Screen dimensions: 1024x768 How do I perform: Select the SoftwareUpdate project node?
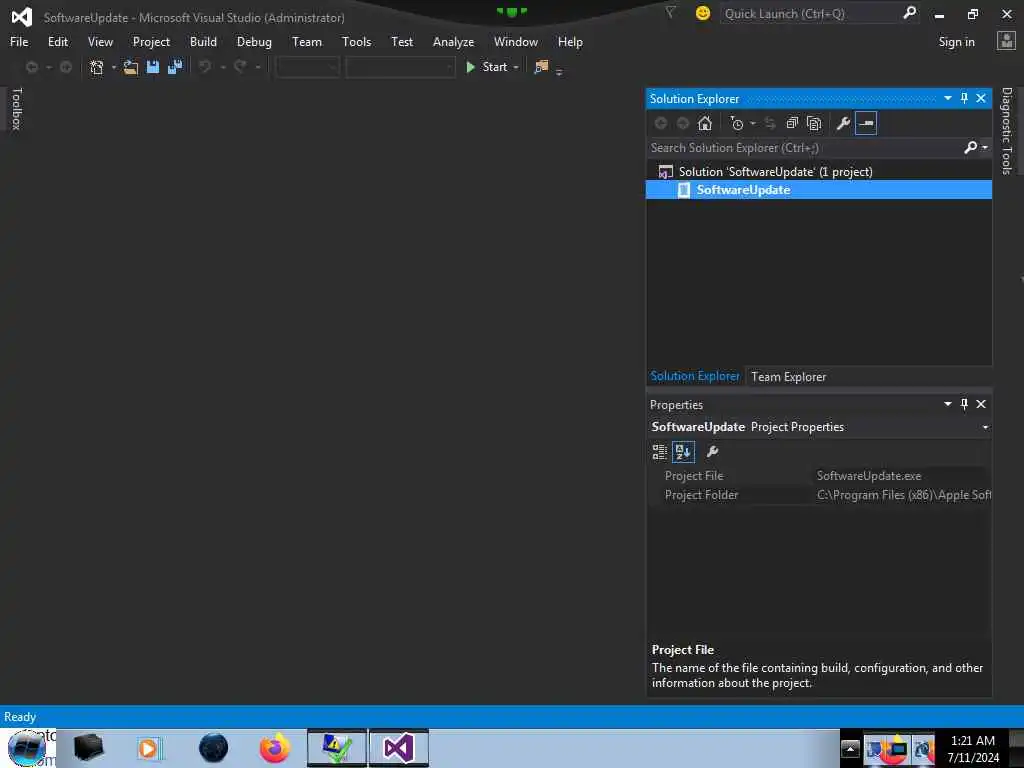pyautogui.click(x=819, y=190)
